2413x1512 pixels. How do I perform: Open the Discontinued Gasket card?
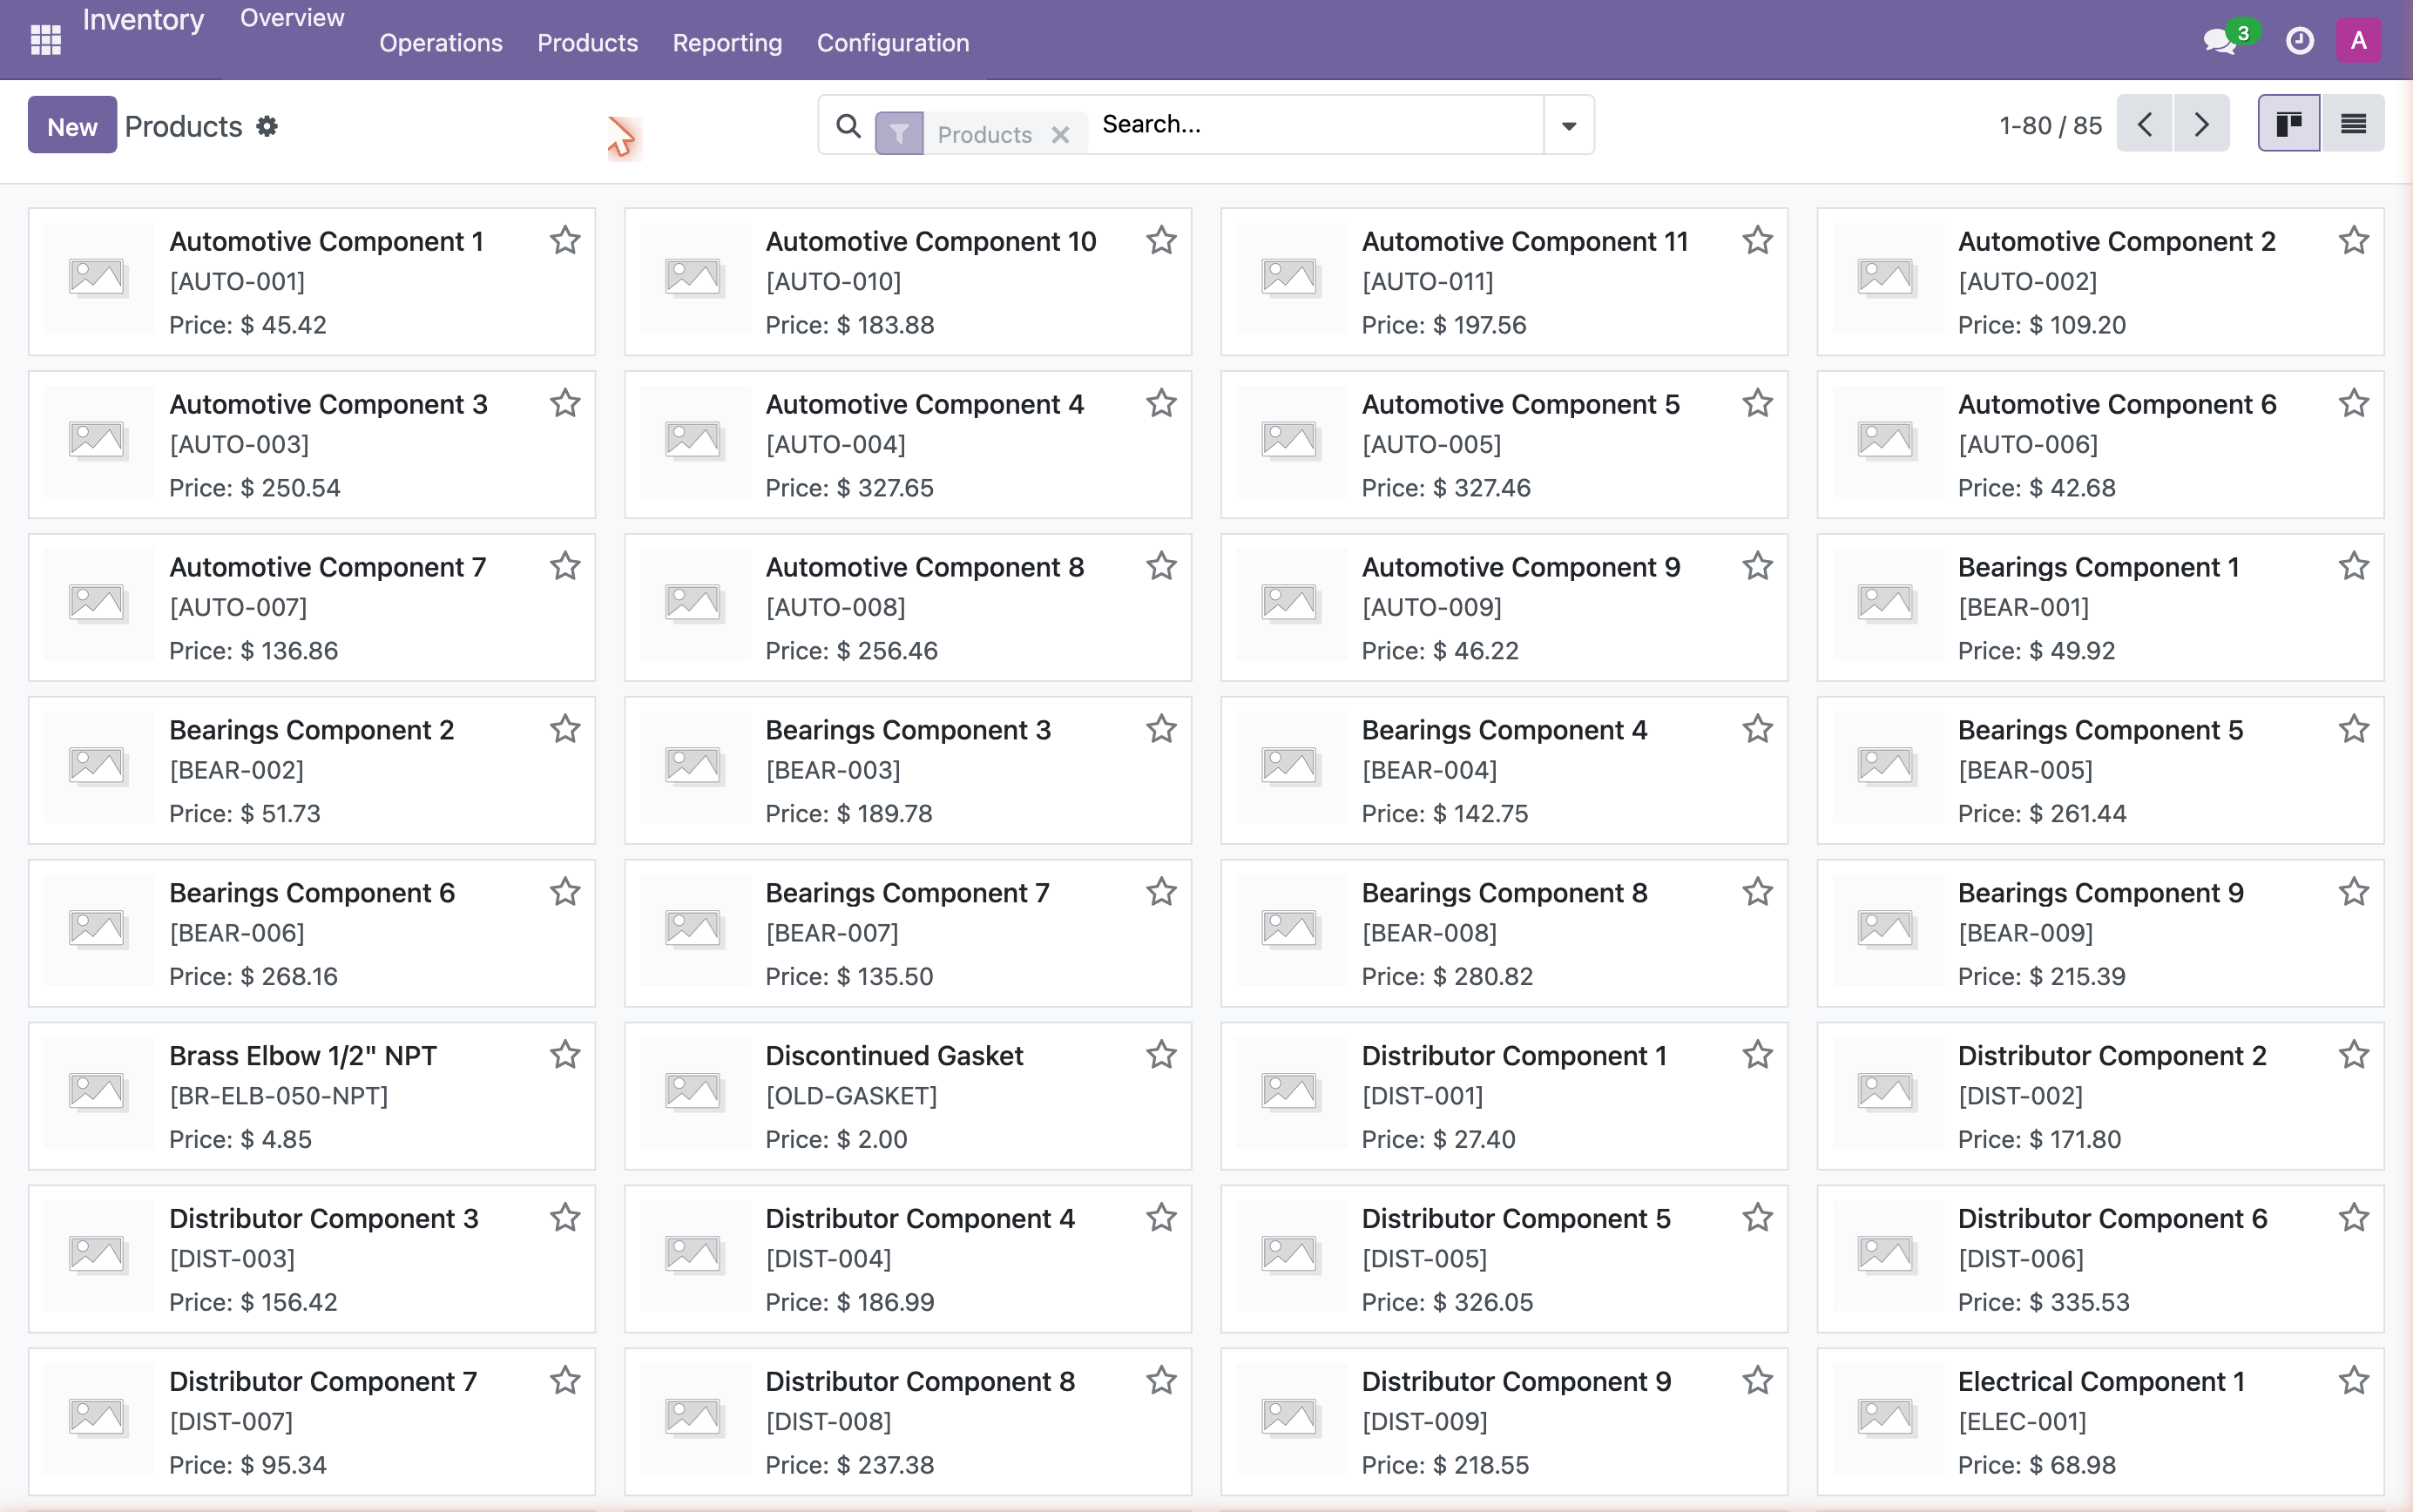(908, 1096)
